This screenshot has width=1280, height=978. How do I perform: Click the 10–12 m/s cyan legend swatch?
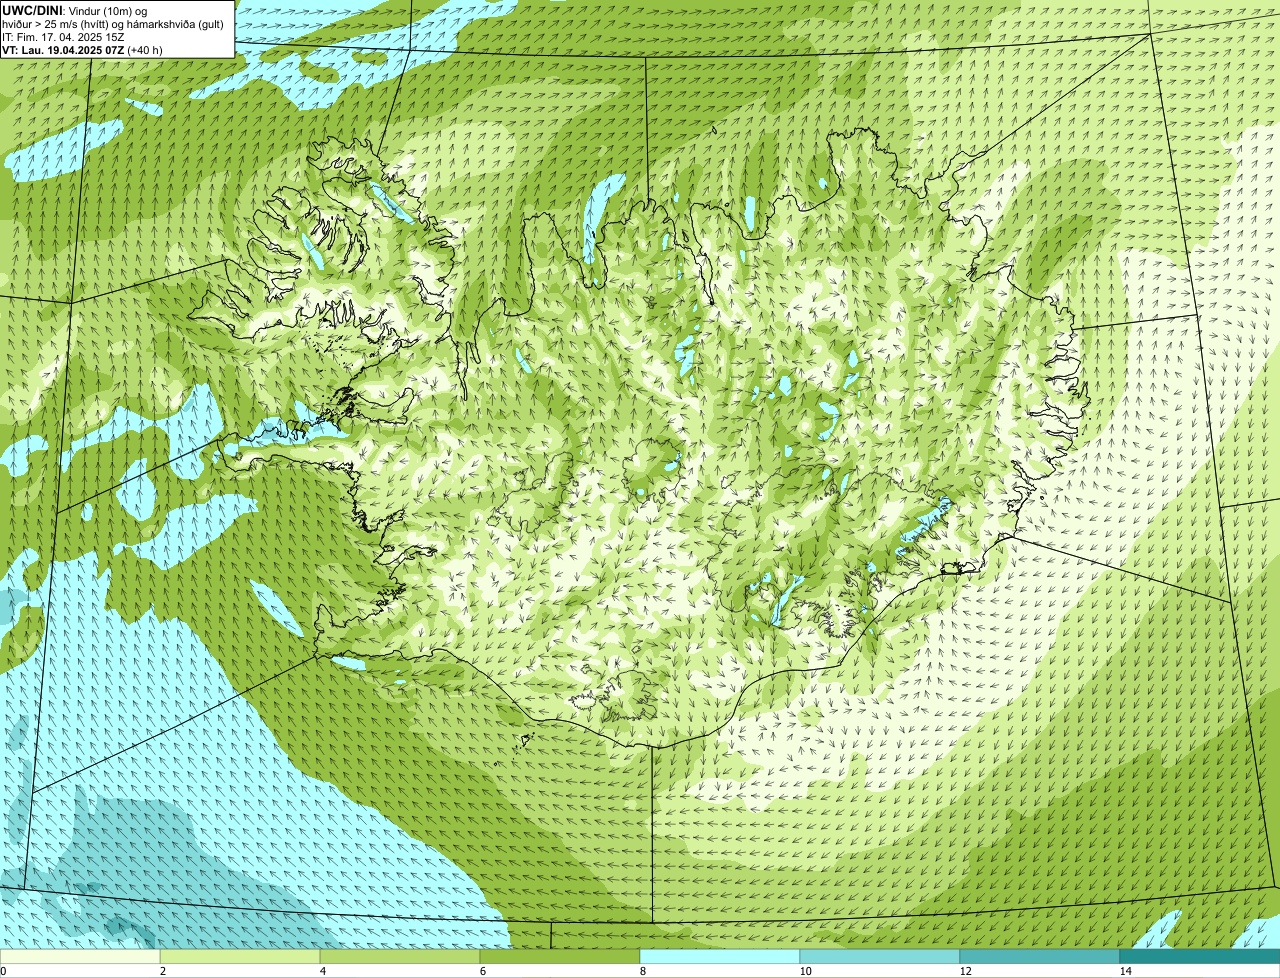point(880,957)
